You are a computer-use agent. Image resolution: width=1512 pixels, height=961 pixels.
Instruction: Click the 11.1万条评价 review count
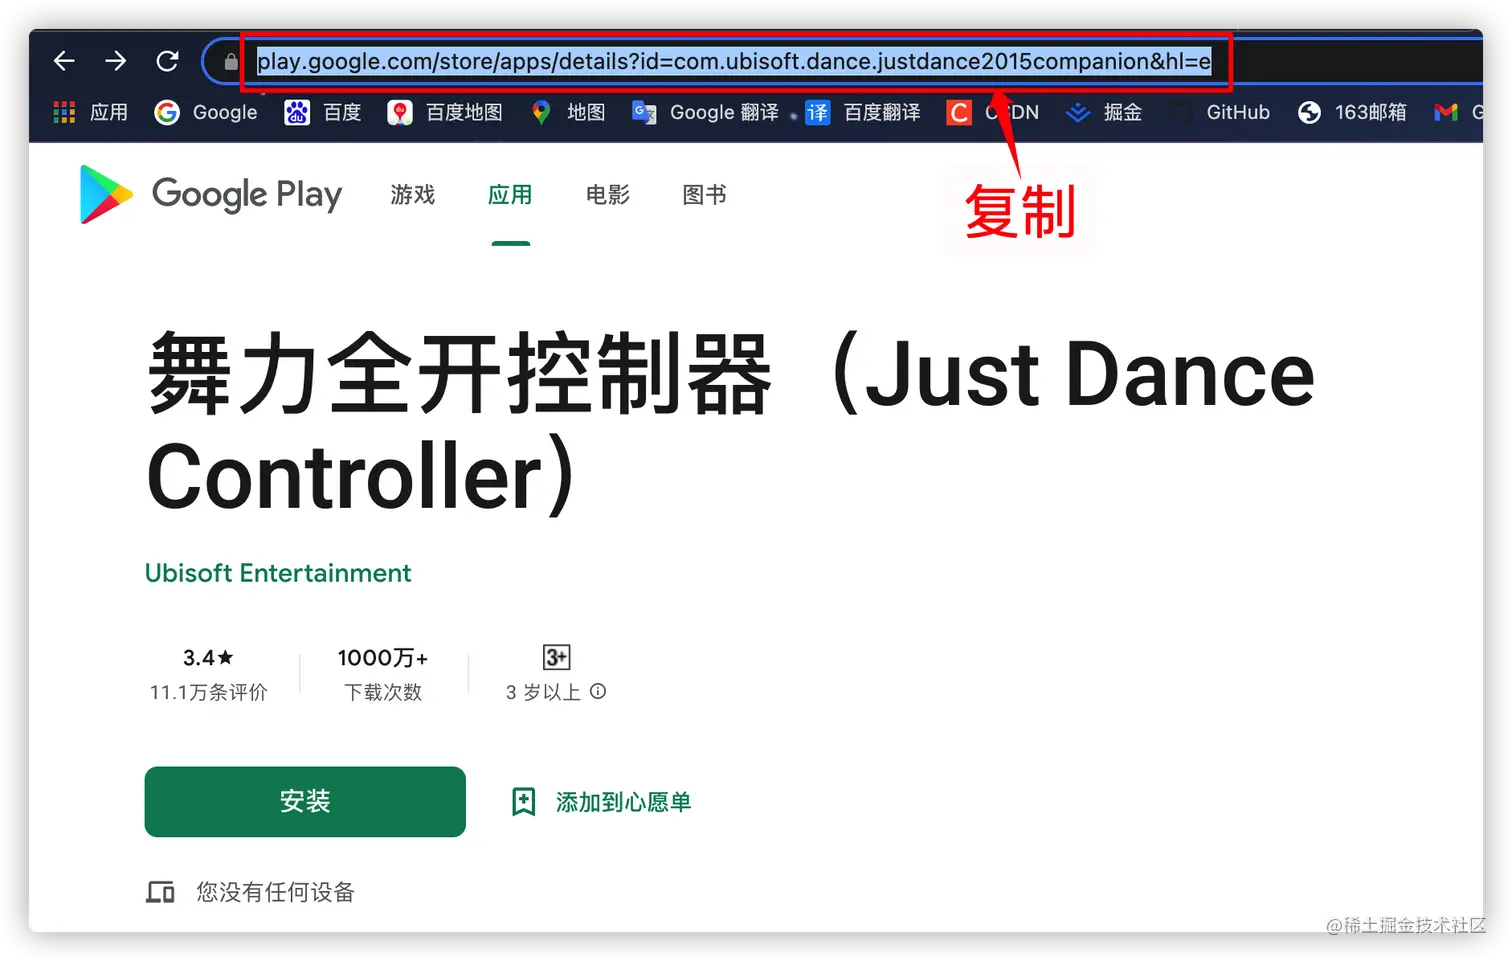point(208,692)
